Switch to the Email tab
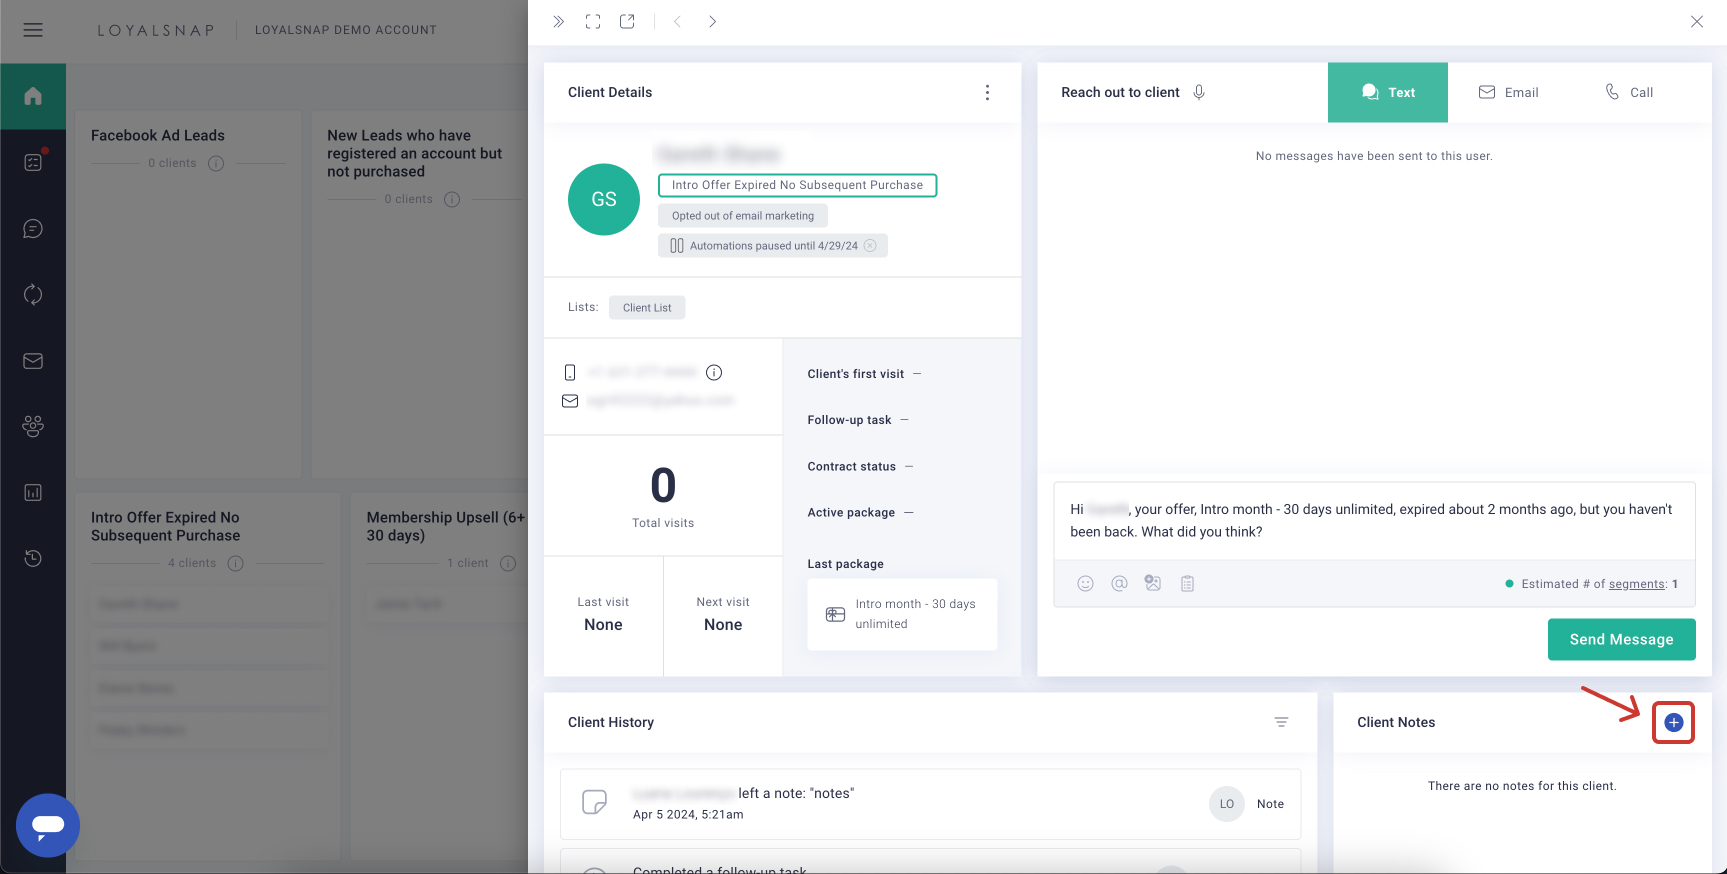The height and width of the screenshot is (874, 1727). click(1508, 92)
